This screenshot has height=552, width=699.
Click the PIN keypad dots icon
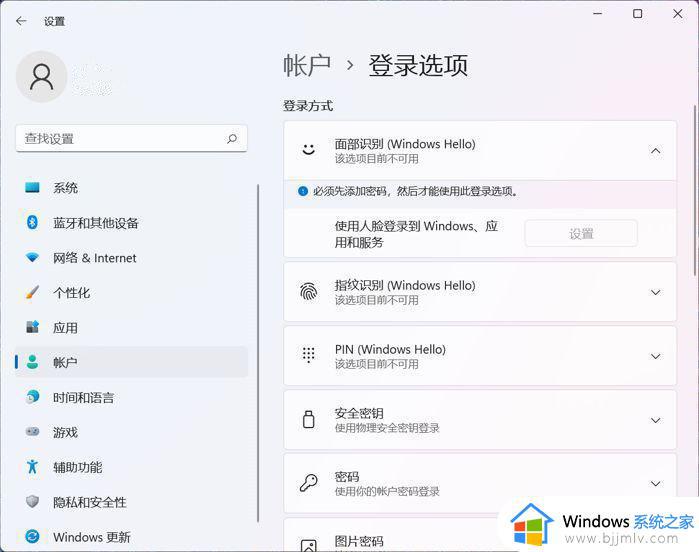308,355
